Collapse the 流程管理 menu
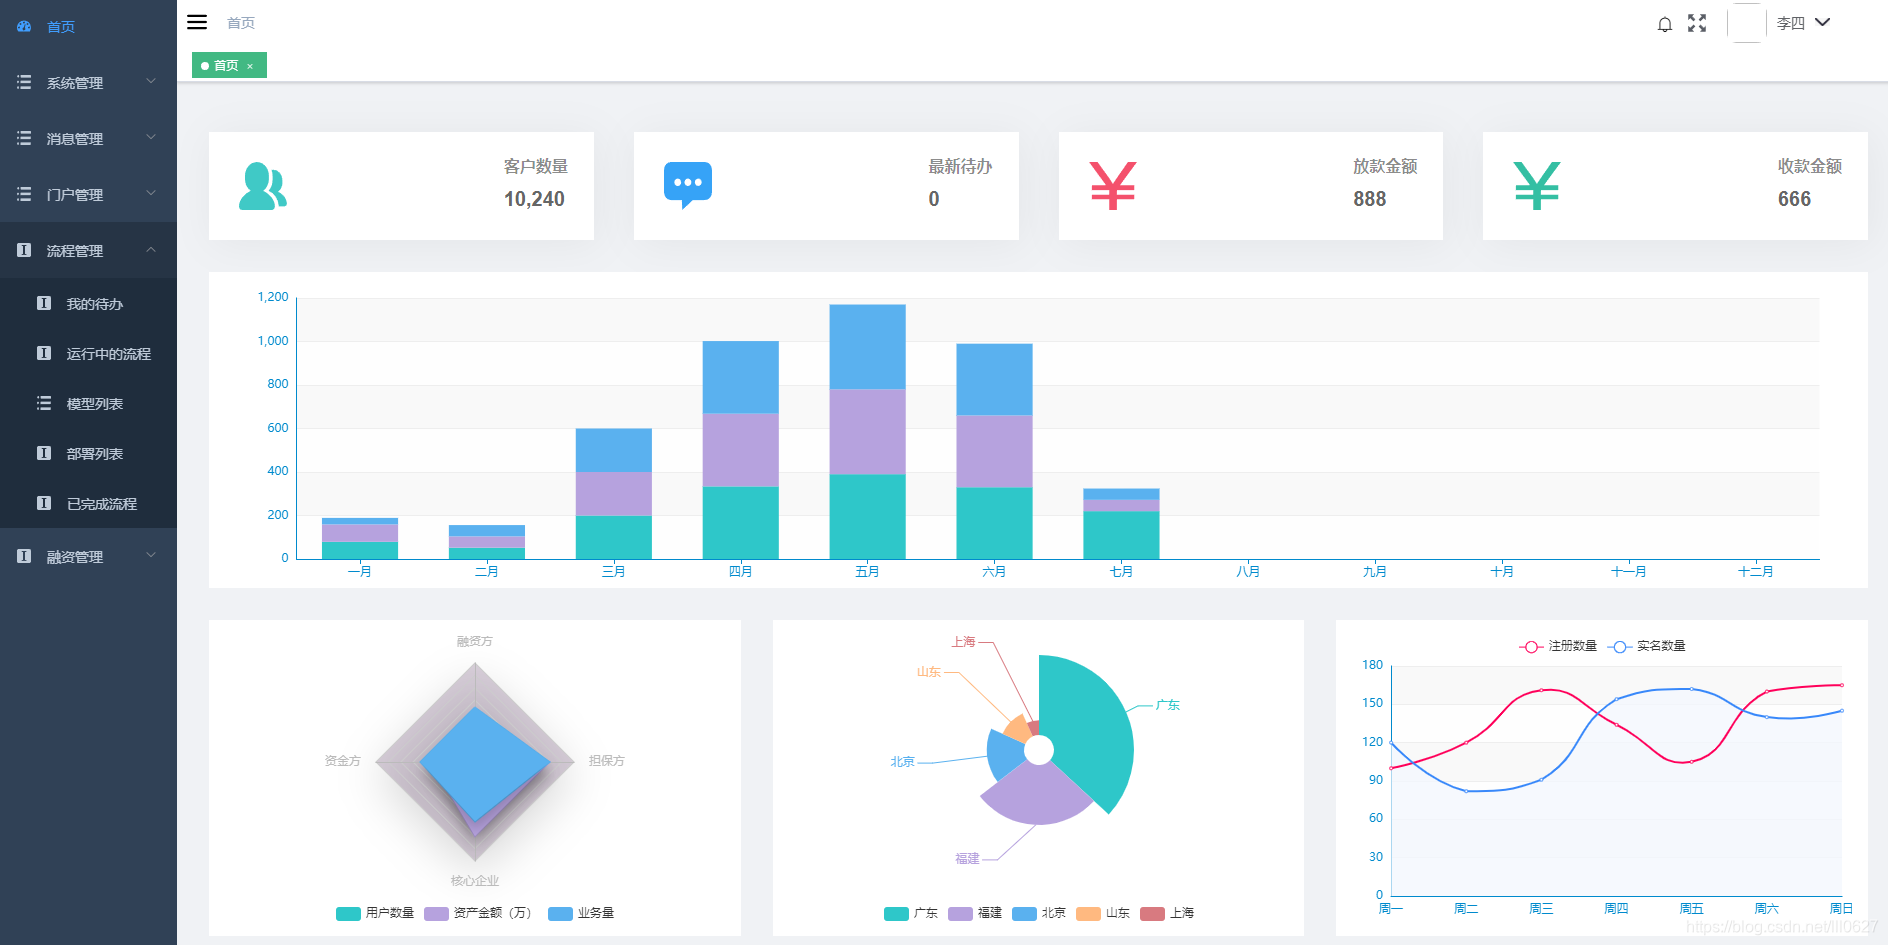This screenshot has width=1888, height=945. 88,250
